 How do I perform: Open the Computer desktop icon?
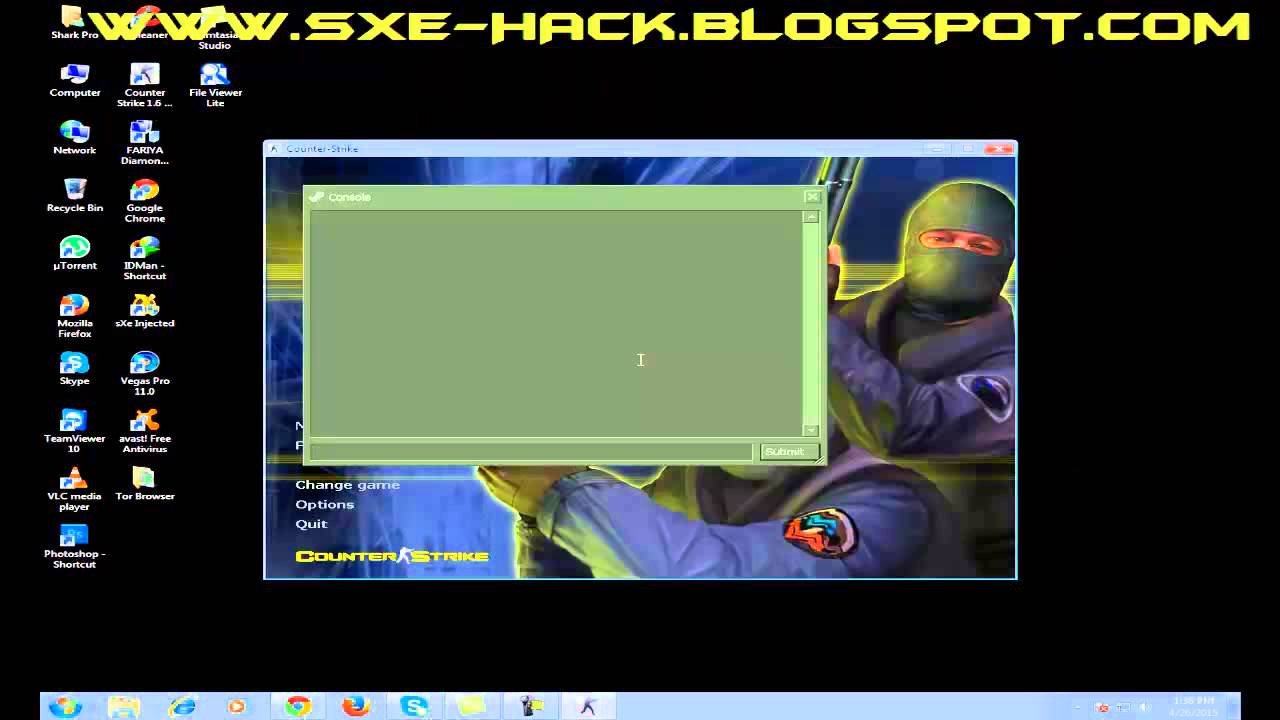[x=75, y=81]
